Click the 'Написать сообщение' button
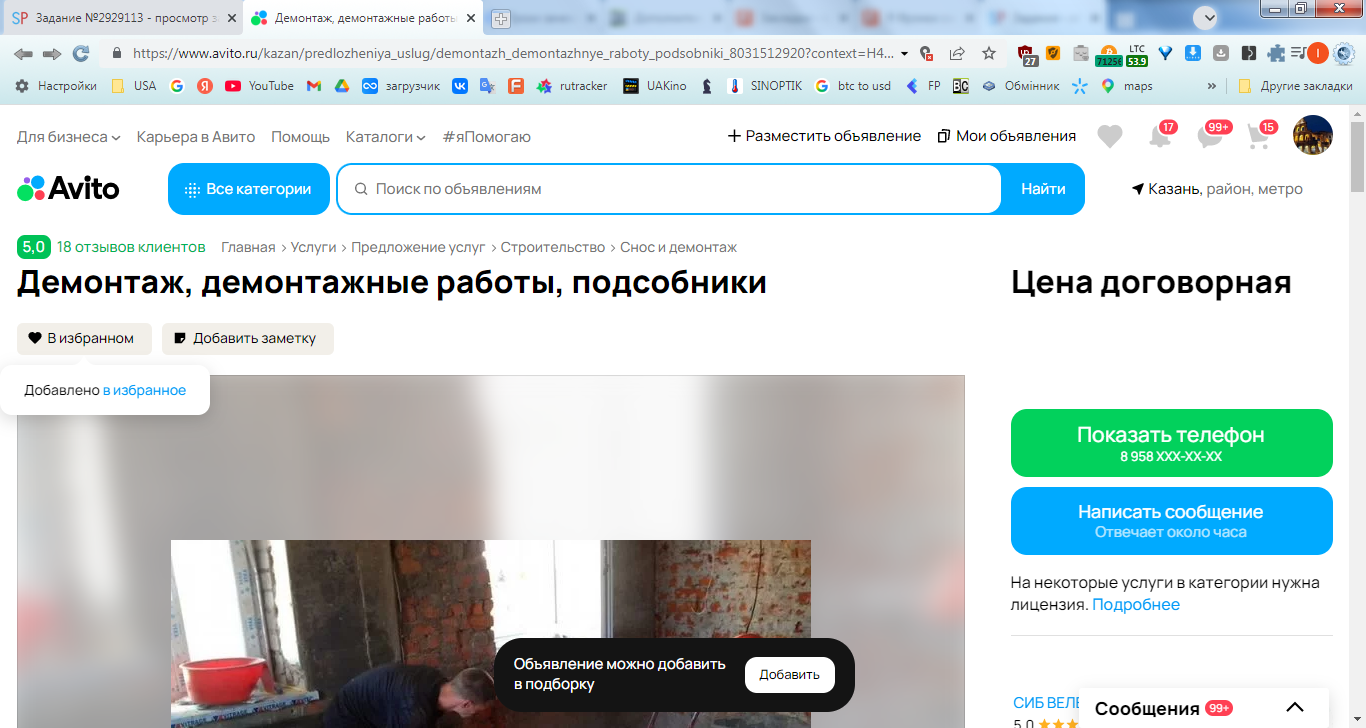 1171,521
